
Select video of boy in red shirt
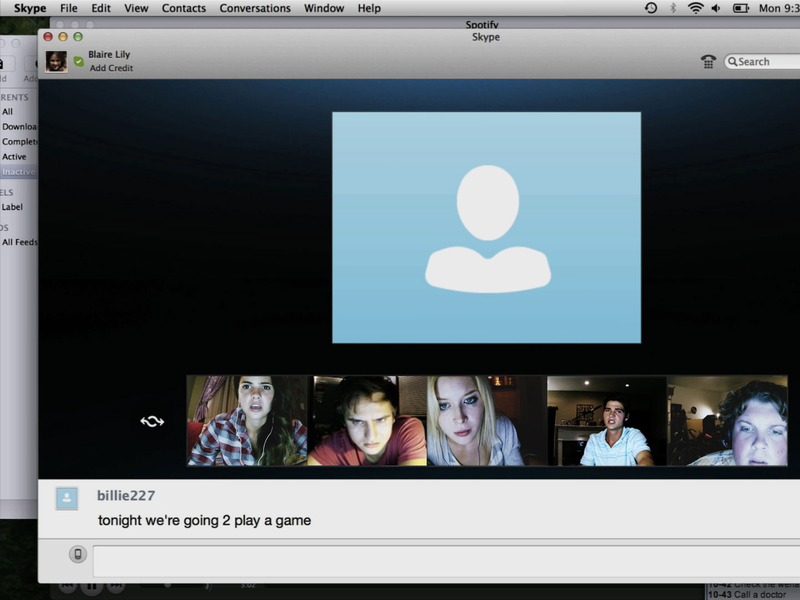pyautogui.click(x=367, y=420)
